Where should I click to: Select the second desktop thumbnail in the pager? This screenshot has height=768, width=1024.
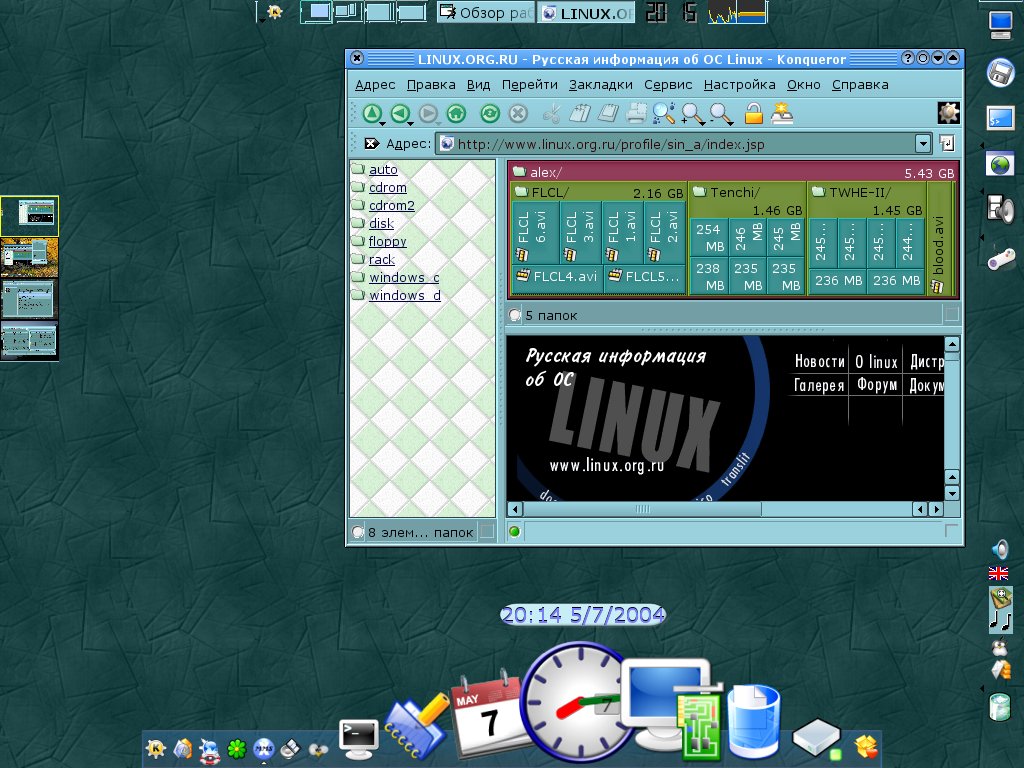pos(29,257)
